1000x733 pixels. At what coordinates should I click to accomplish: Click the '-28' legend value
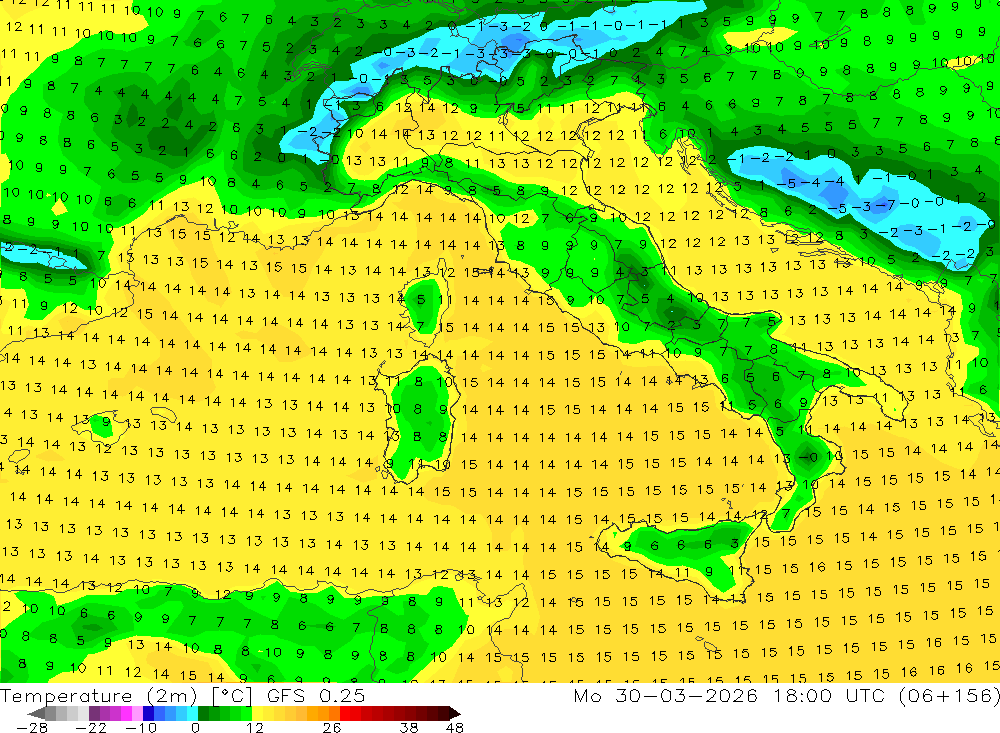click(32, 727)
